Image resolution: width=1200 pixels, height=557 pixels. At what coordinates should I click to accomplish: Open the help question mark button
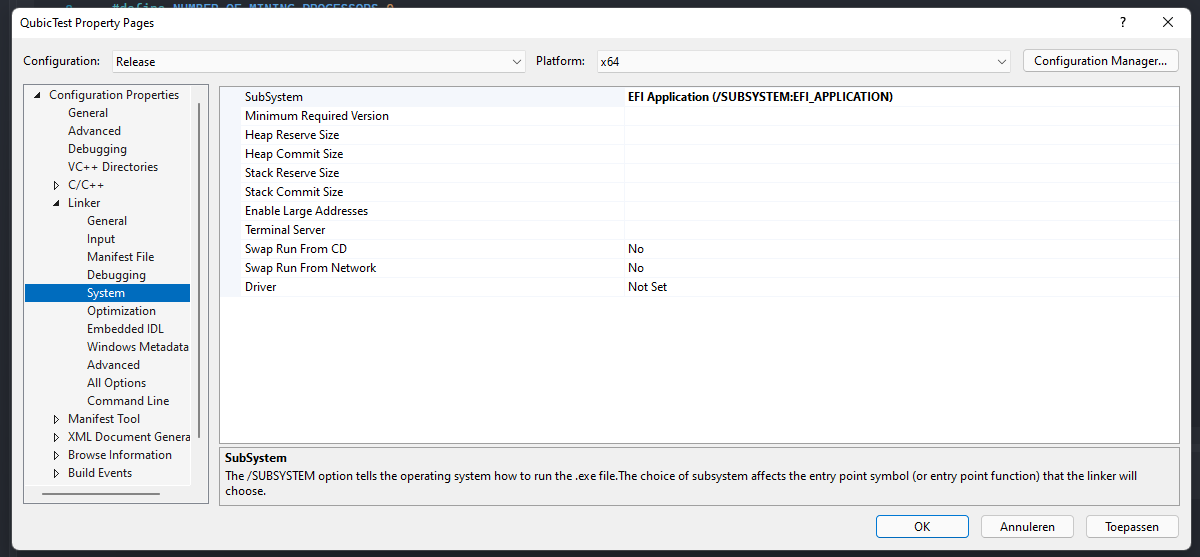(1123, 22)
